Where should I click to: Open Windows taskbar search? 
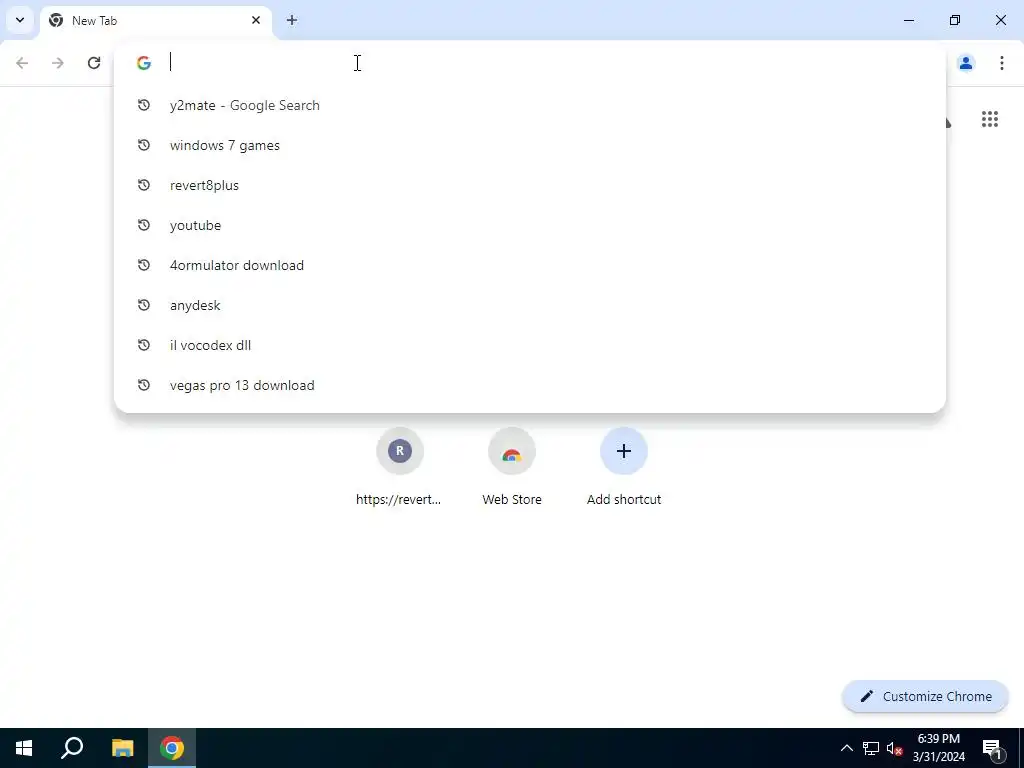point(72,748)
